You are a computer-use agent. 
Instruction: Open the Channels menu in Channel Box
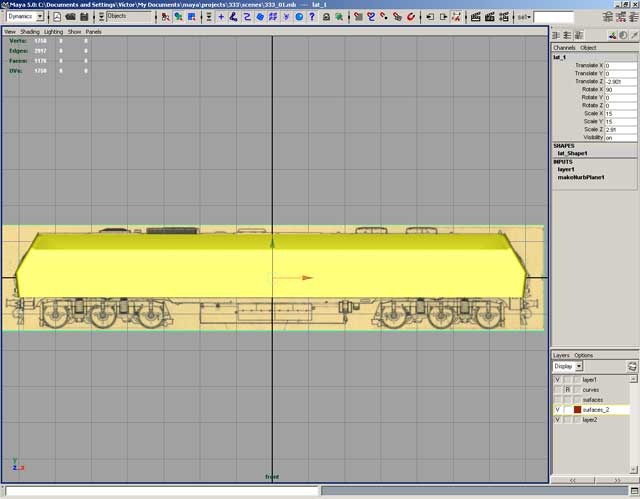(x=564, y=47)
